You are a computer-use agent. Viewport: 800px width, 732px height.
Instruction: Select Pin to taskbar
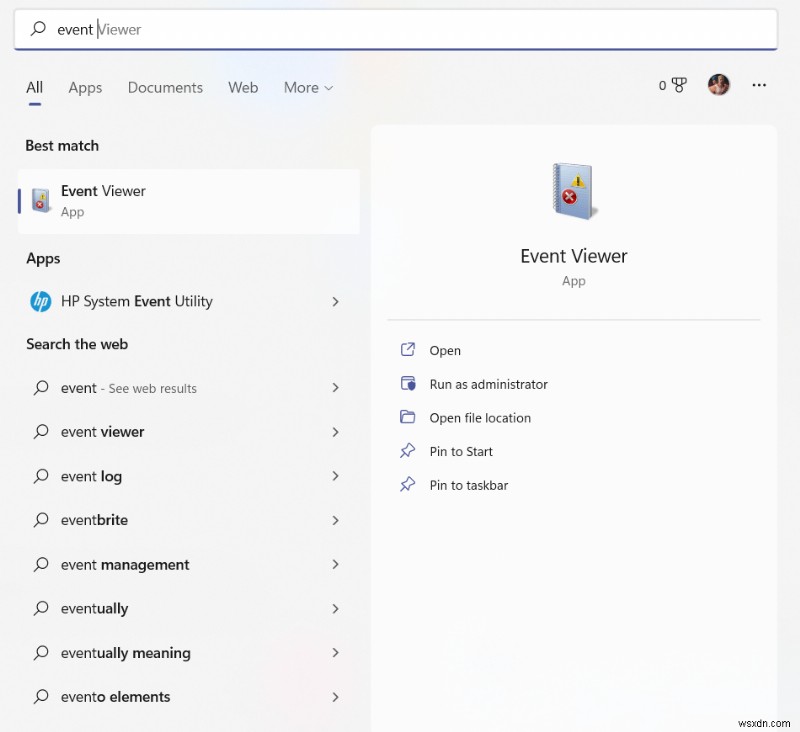(468, 485)
